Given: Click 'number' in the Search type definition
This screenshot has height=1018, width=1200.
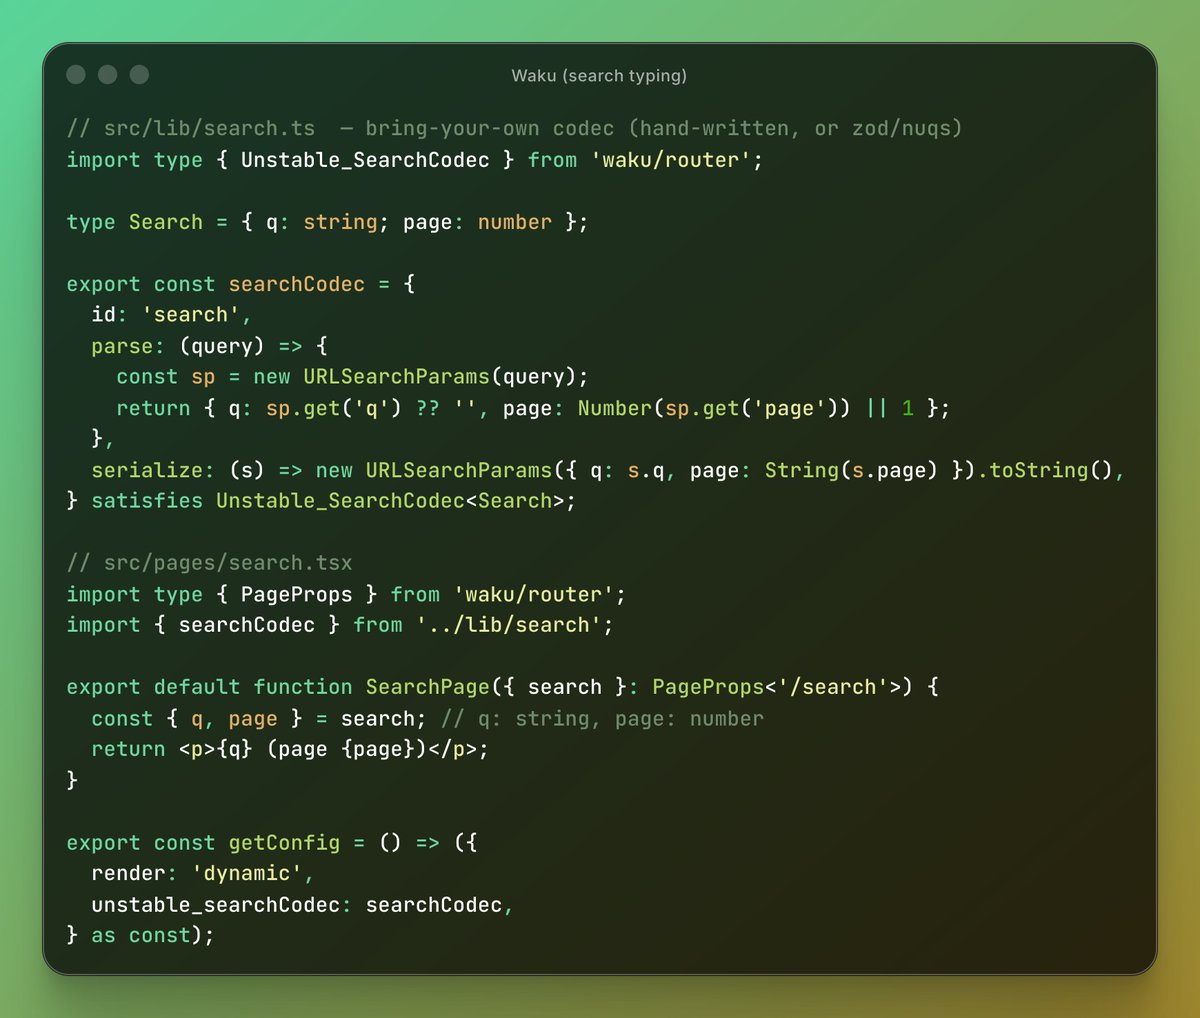Looking at the screenshot, I should [x=514, y=222].
